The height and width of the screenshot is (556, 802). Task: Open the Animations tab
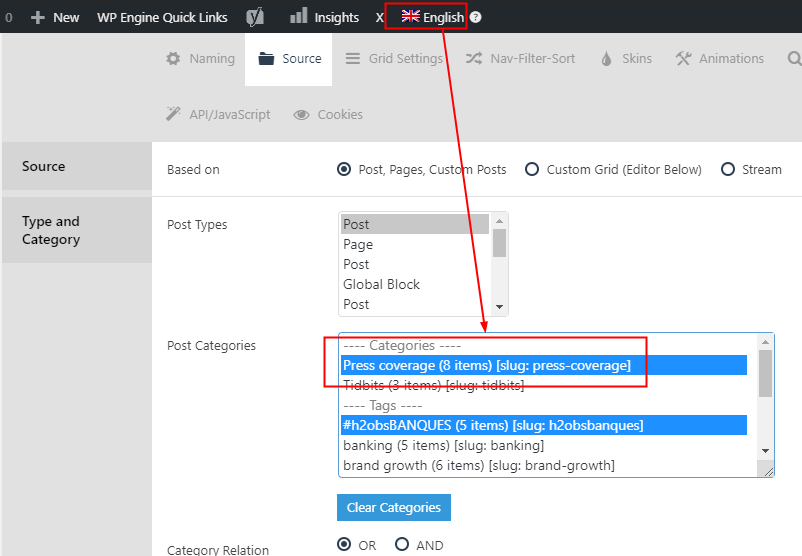click(x=719, y=59)
